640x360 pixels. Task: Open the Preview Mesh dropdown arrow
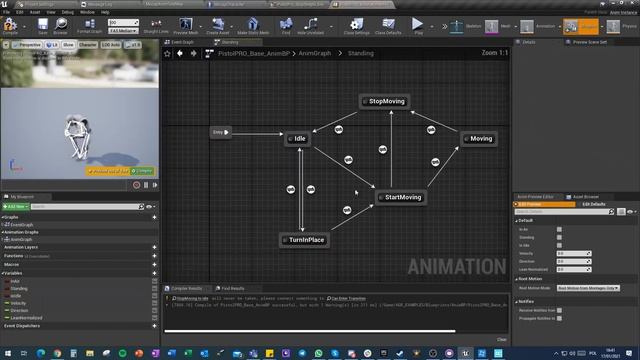pos(200,27)
